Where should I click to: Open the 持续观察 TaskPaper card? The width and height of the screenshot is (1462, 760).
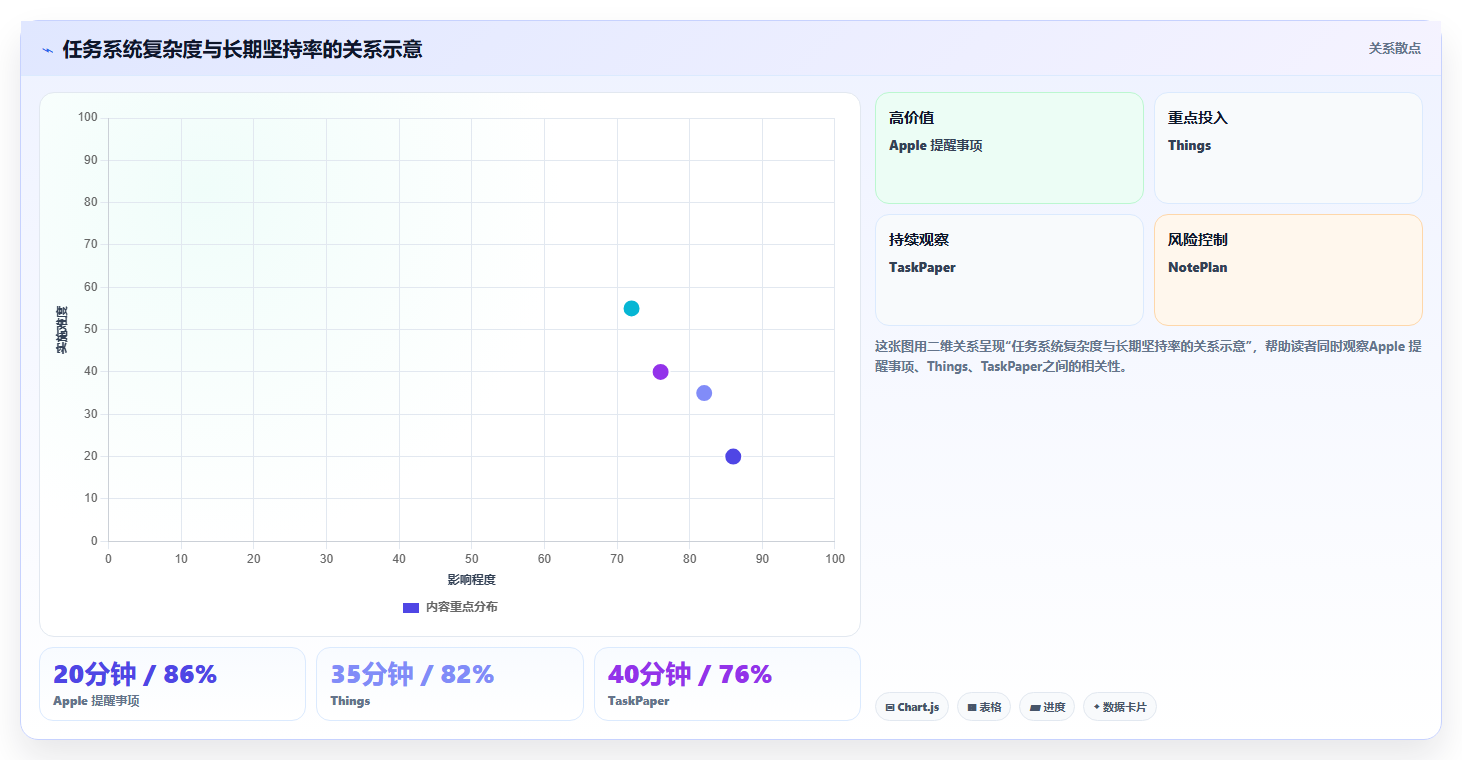click(1009, 270)
